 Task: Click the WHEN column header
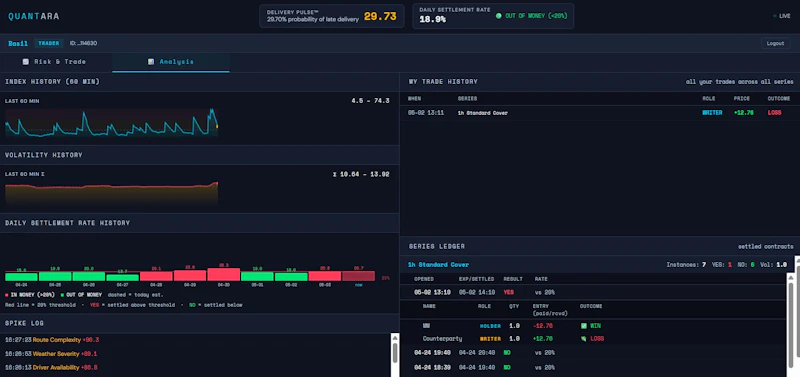click(x=414, y=98)
